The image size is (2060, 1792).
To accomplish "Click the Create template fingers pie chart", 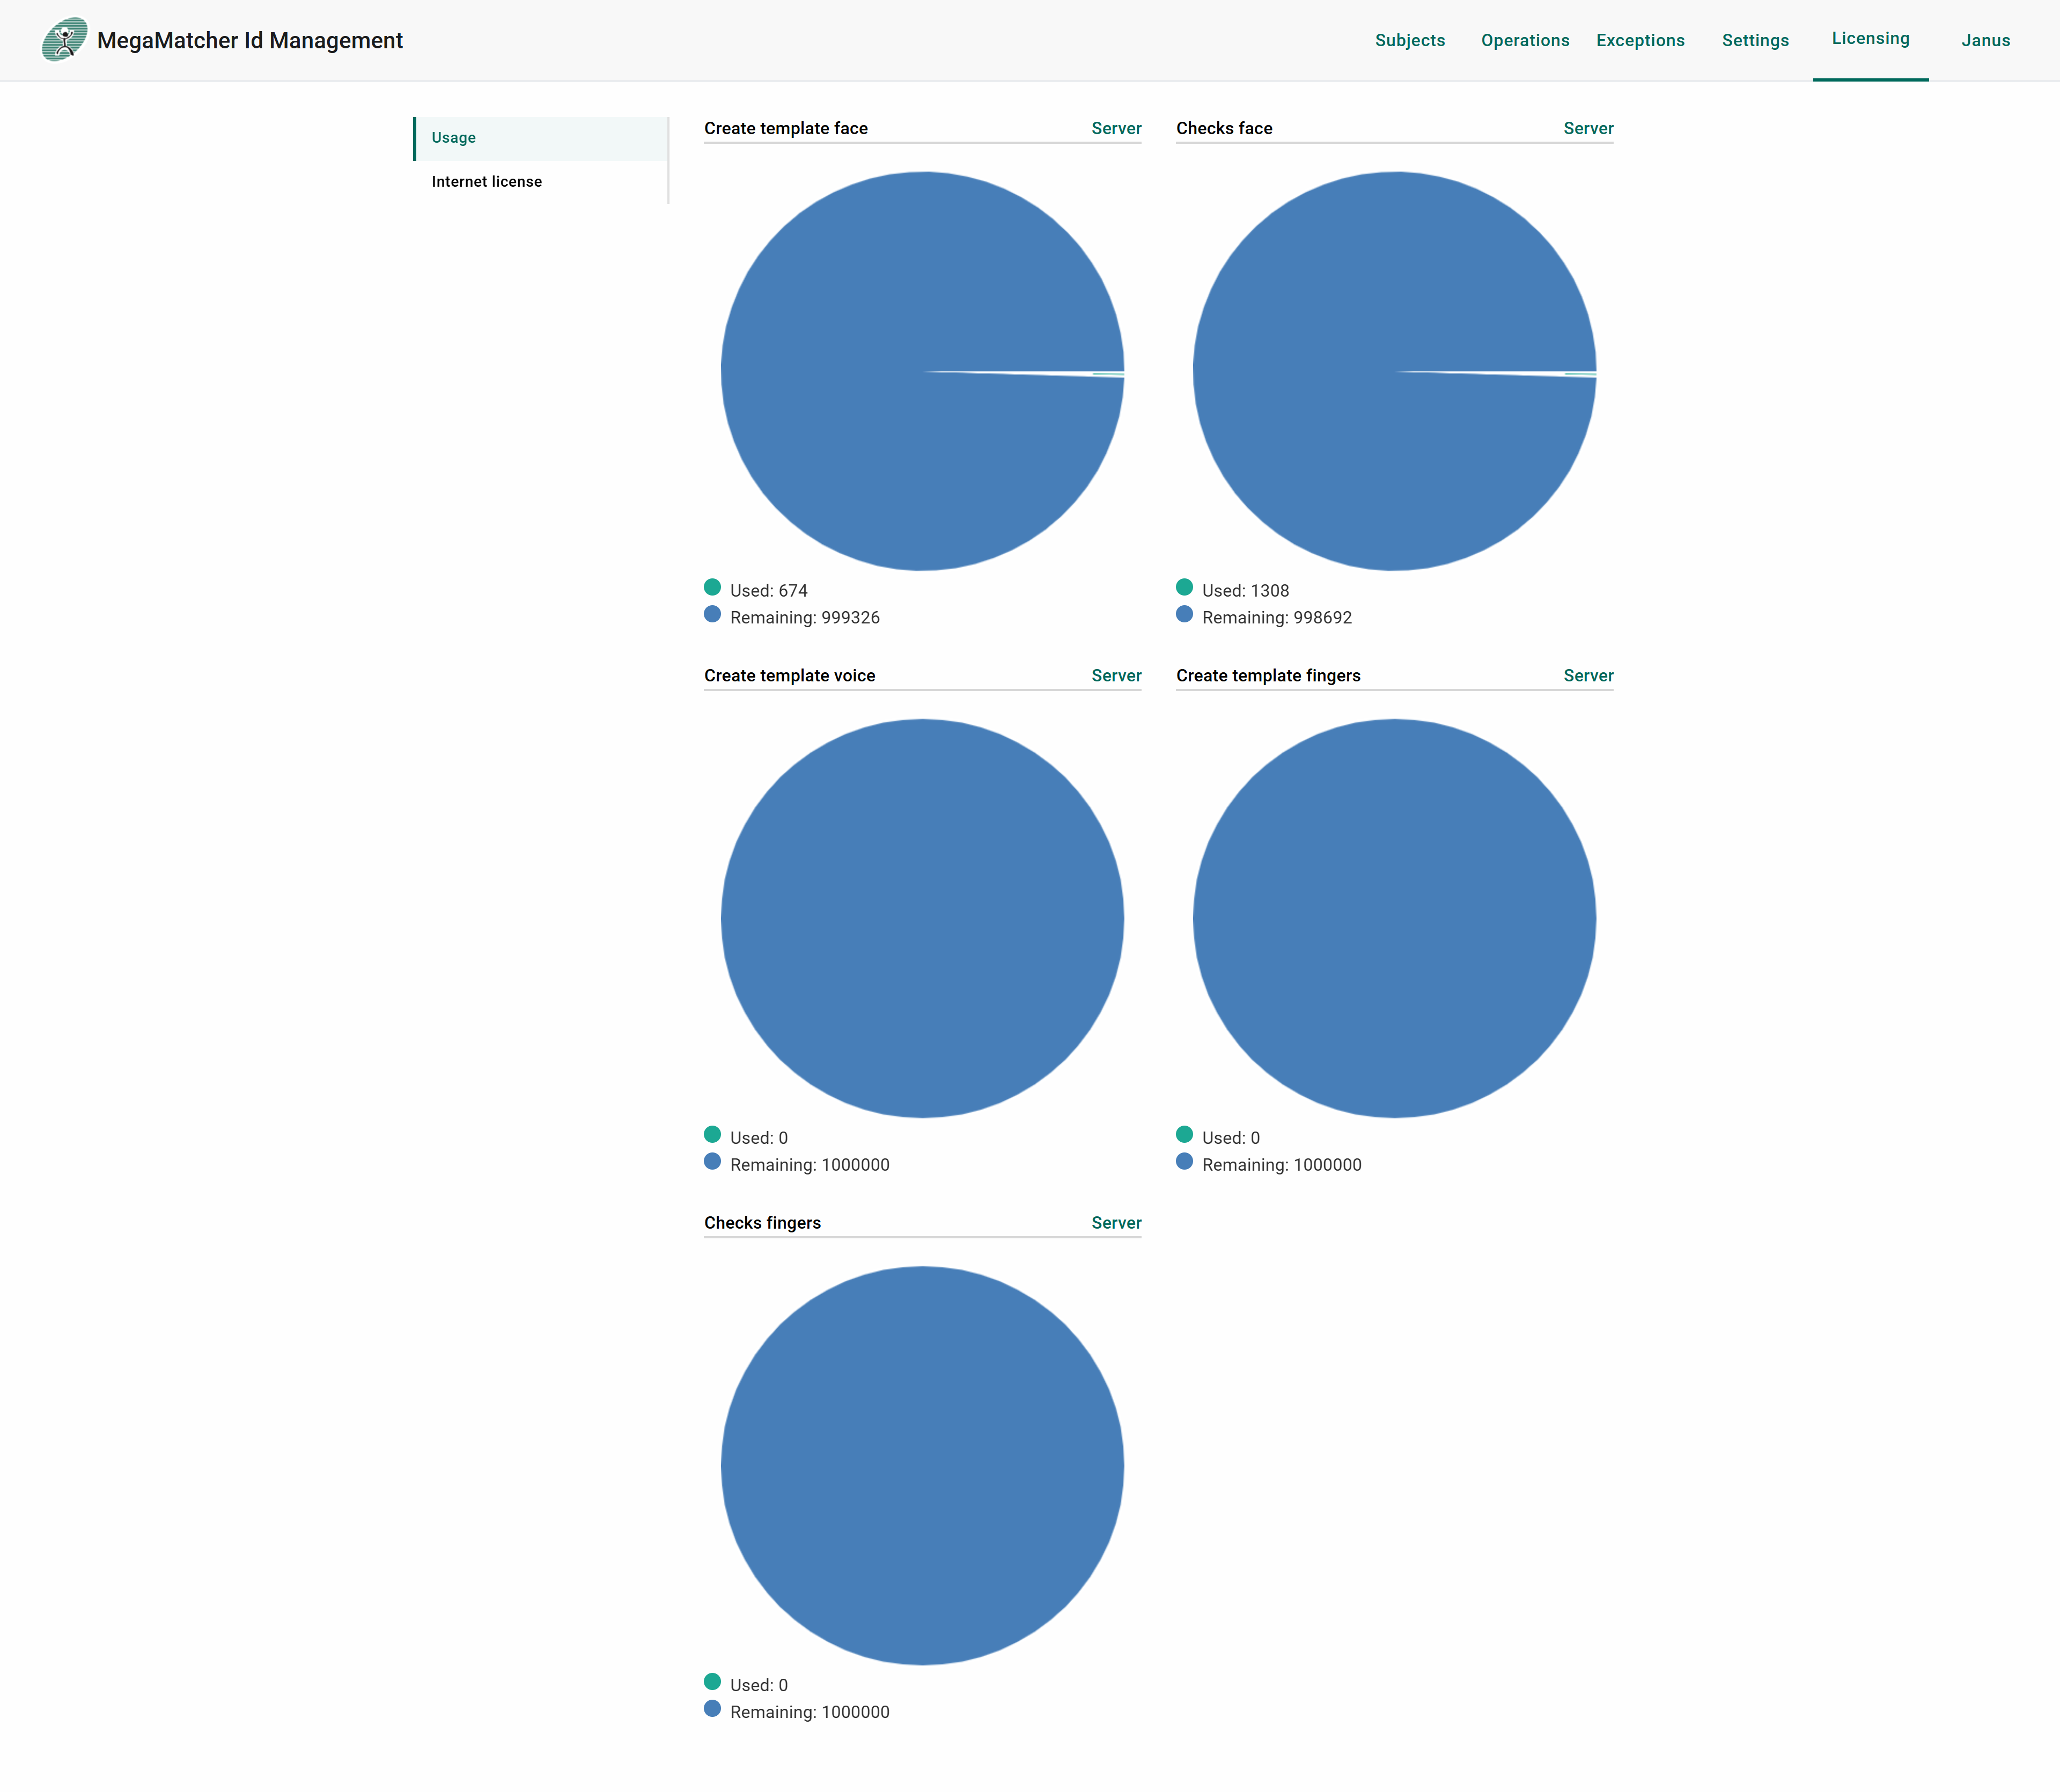I will (1394, 918).
